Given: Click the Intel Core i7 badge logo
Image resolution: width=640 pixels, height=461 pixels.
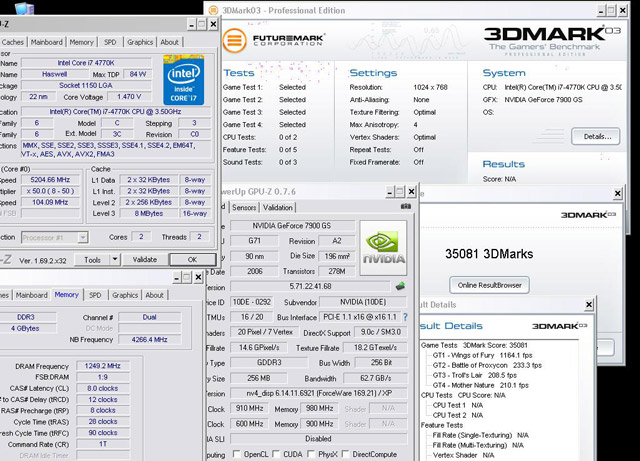Looking at the screenshot, I should coord(184,80).
